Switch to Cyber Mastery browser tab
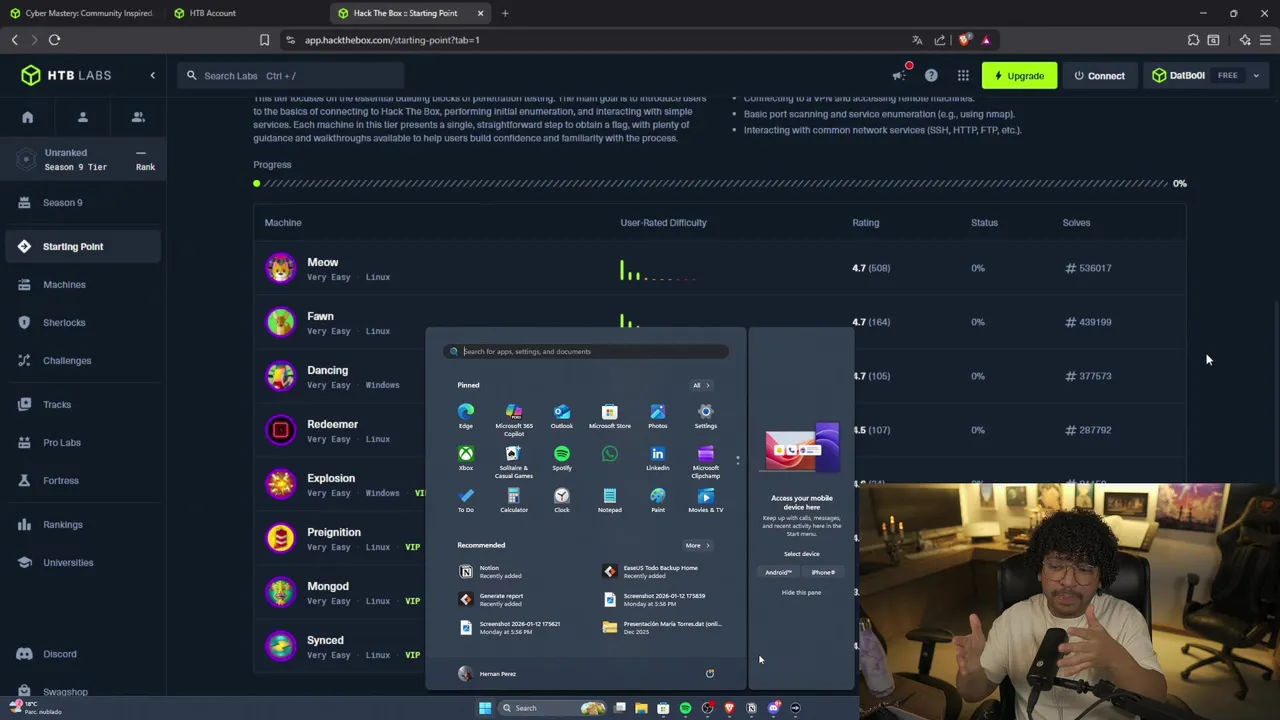The width and height of the screenshot is (1280, 720). point(82,13)
